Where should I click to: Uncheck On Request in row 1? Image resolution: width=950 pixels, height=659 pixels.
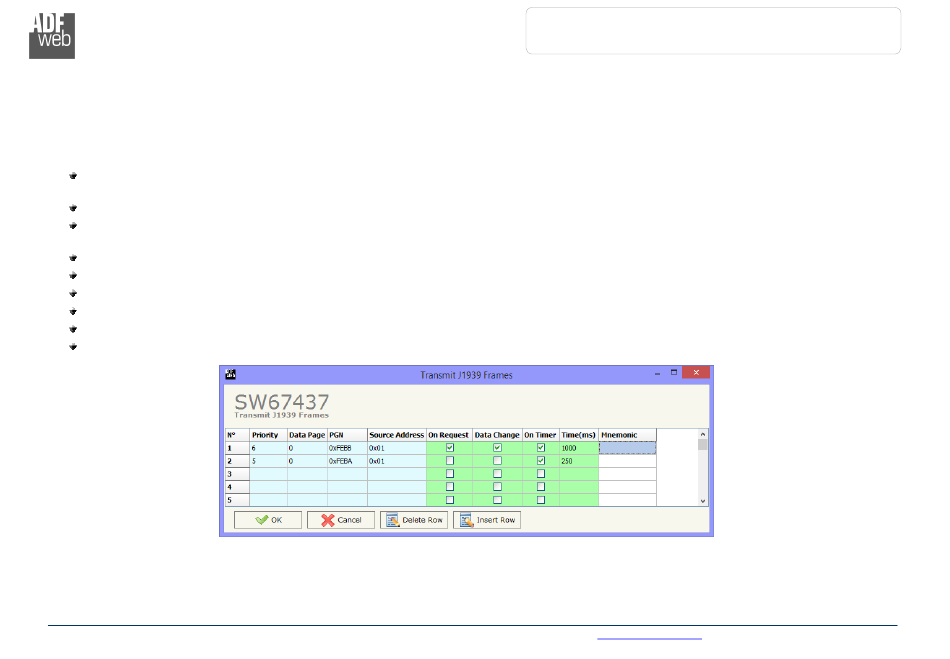450,448
